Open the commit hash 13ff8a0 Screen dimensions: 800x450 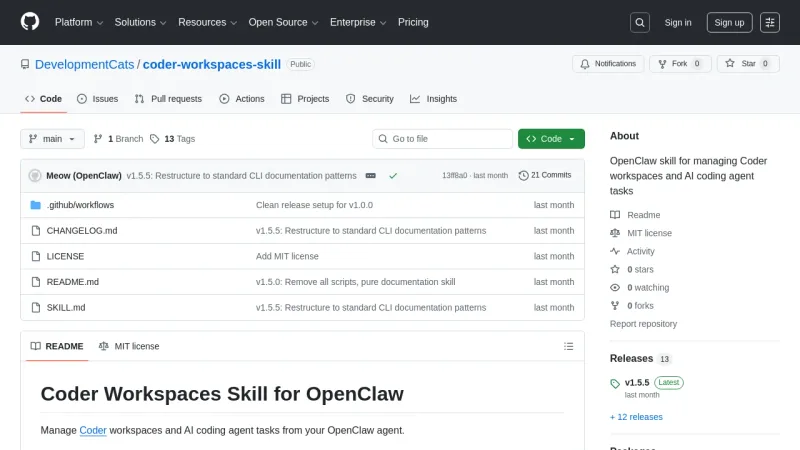454,176
